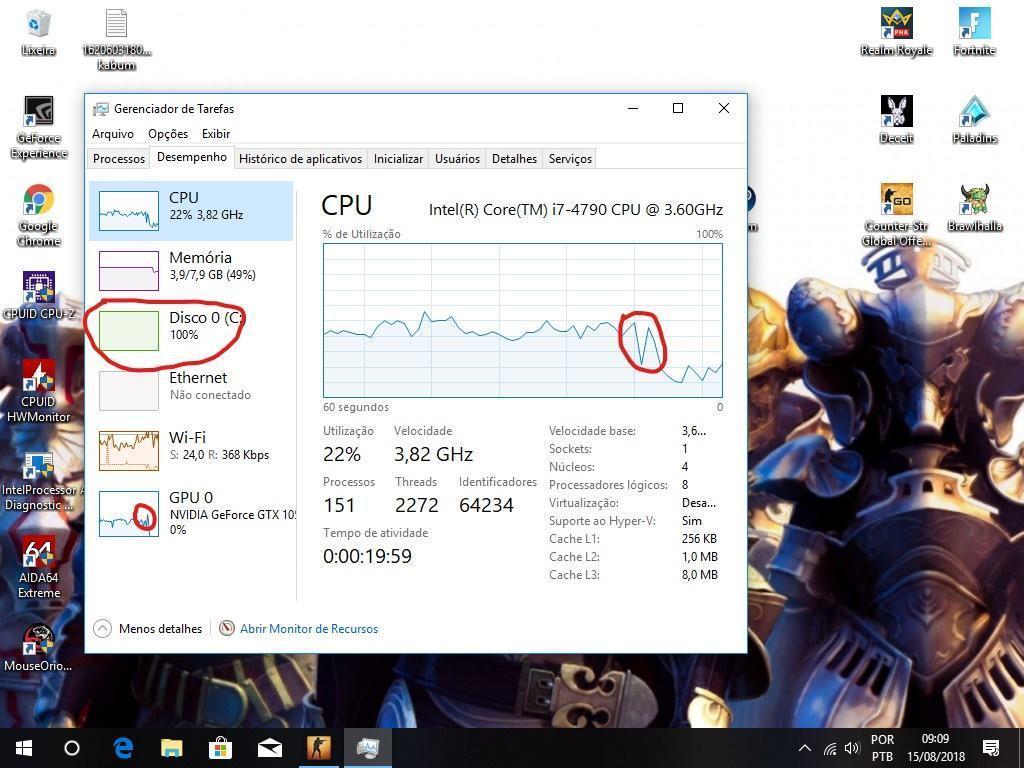The image size is (1024, 768).
Task: Minimize the Gerenciador de Tarefas window
Action: click(633, 108)
